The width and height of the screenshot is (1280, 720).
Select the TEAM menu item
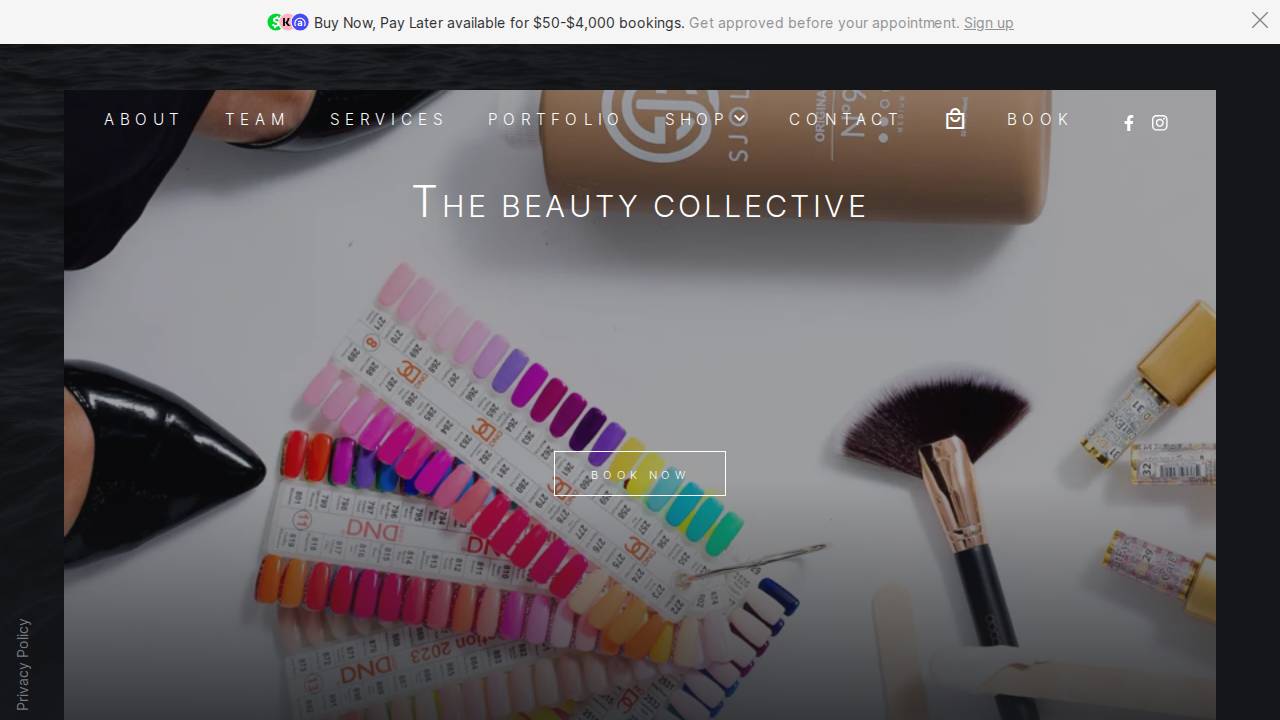pos(256,119)
